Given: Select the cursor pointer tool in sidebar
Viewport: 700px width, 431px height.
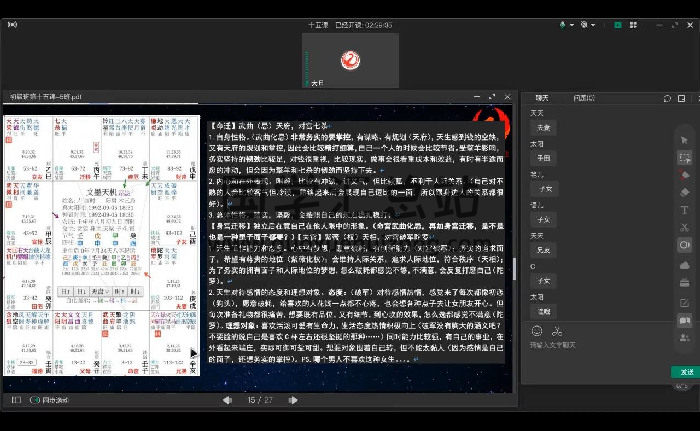Looking at the screenshot, I should point(685,136).
